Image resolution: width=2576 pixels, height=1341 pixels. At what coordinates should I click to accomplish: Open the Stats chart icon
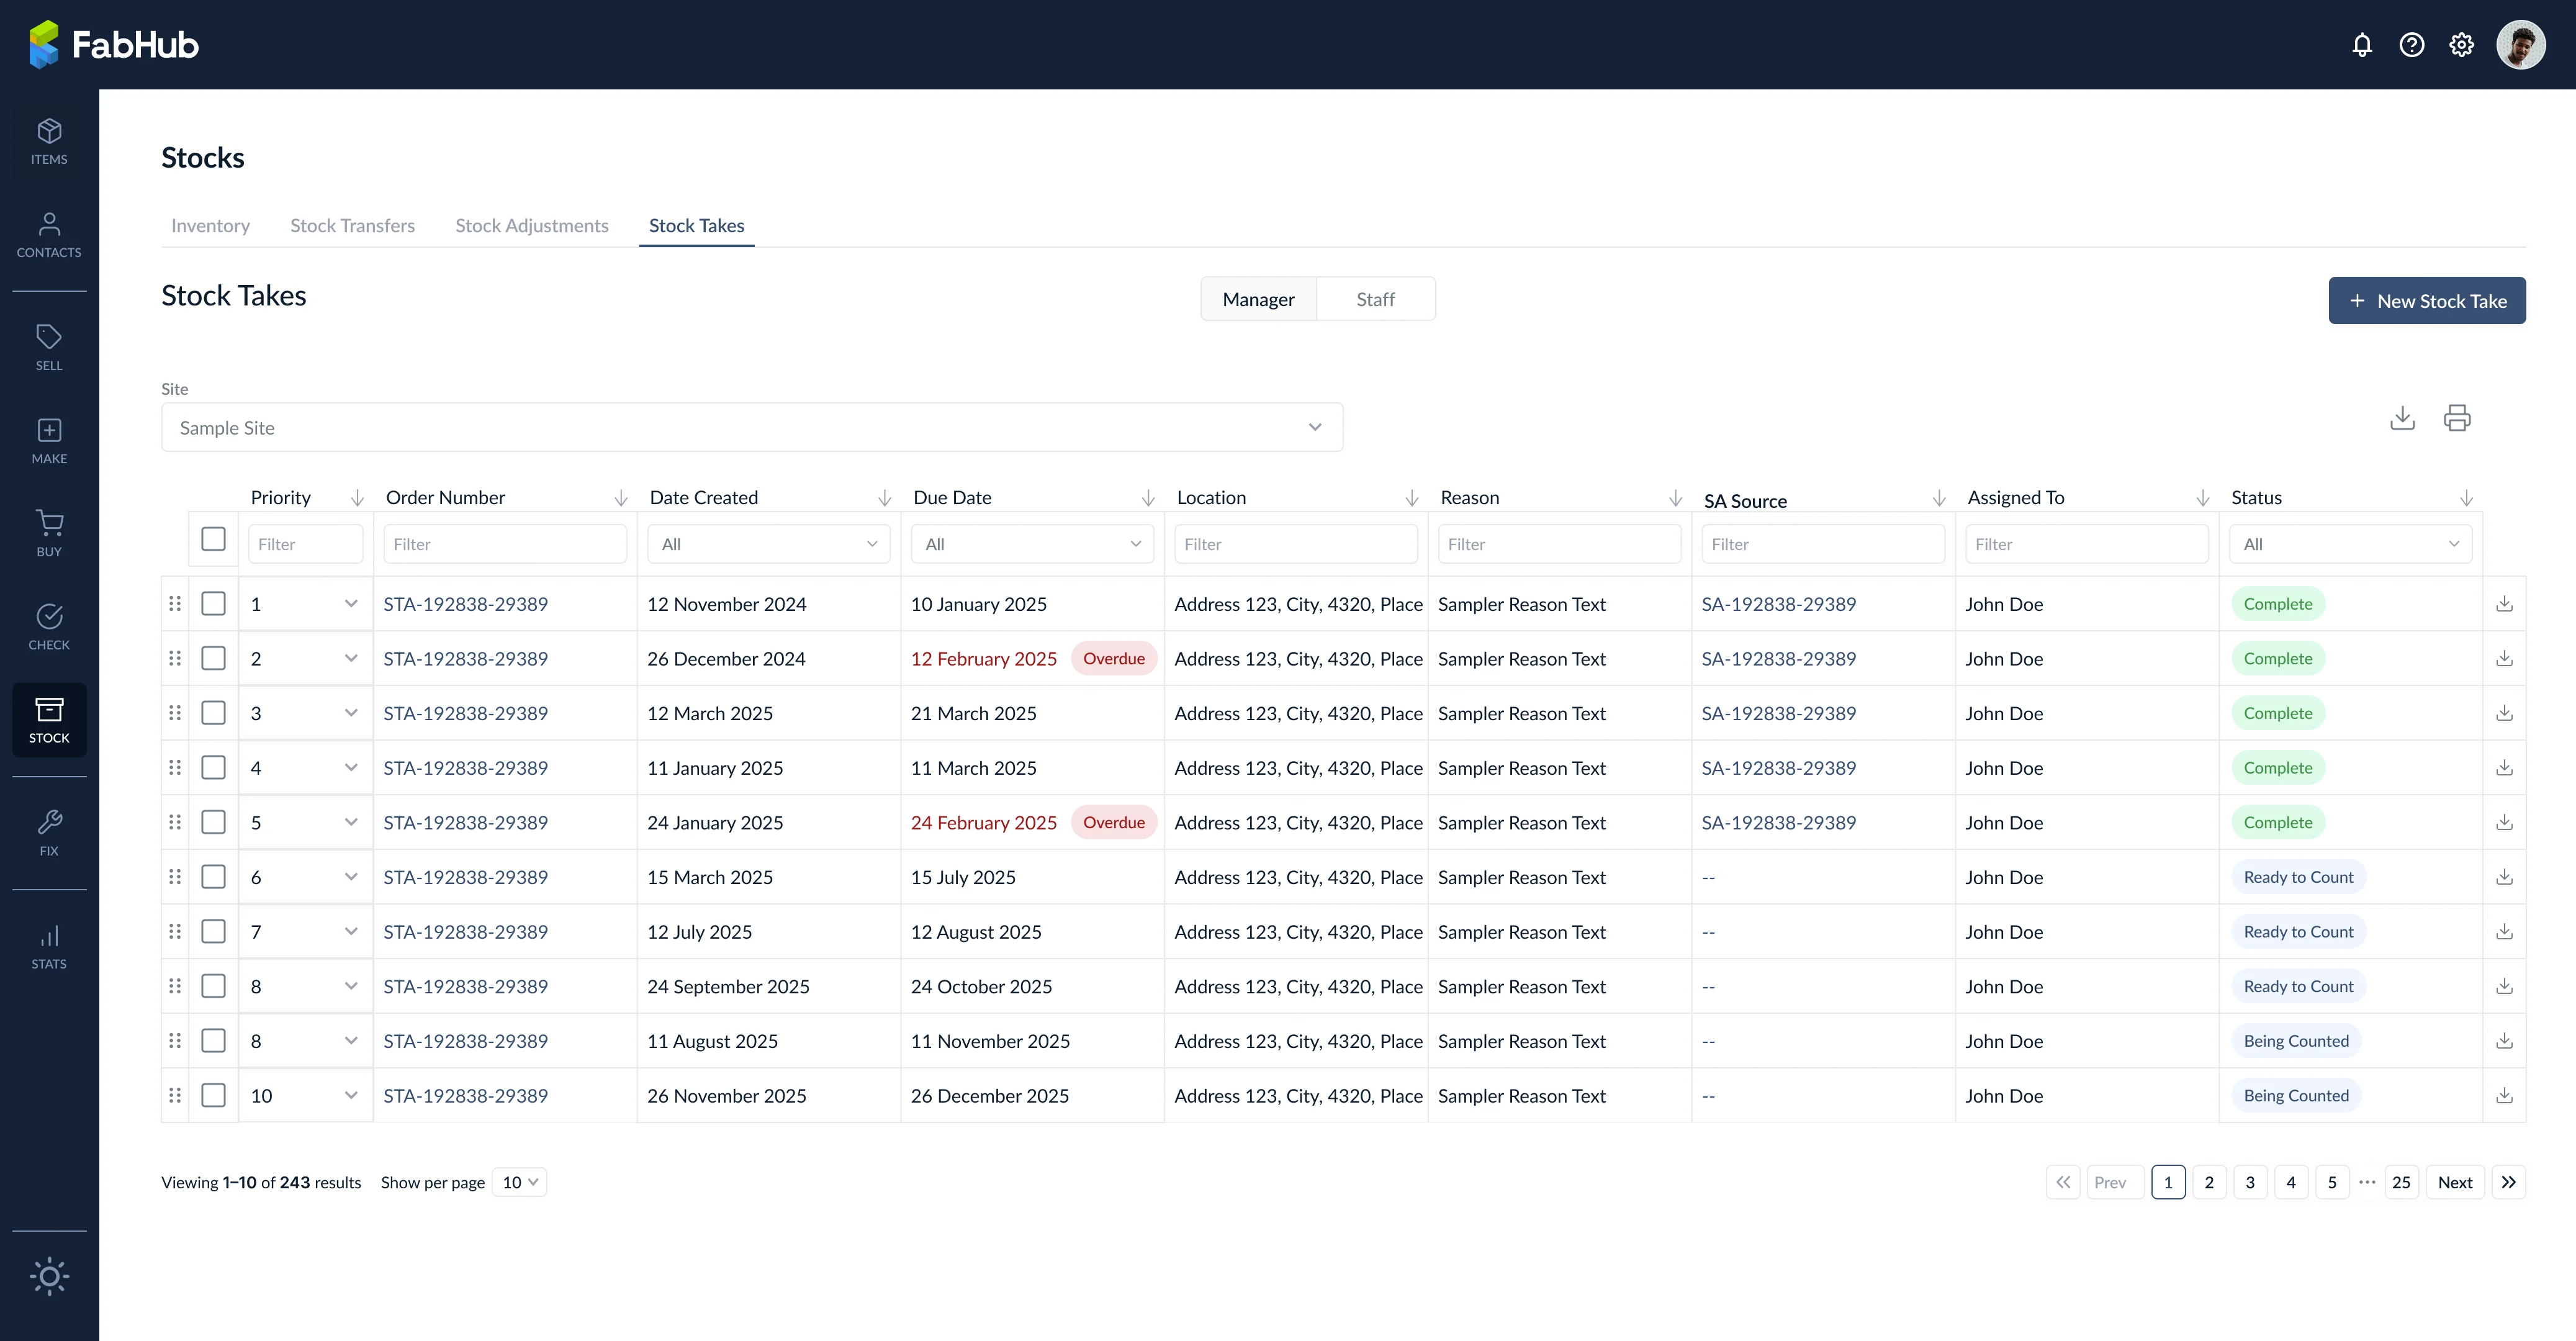49,946
